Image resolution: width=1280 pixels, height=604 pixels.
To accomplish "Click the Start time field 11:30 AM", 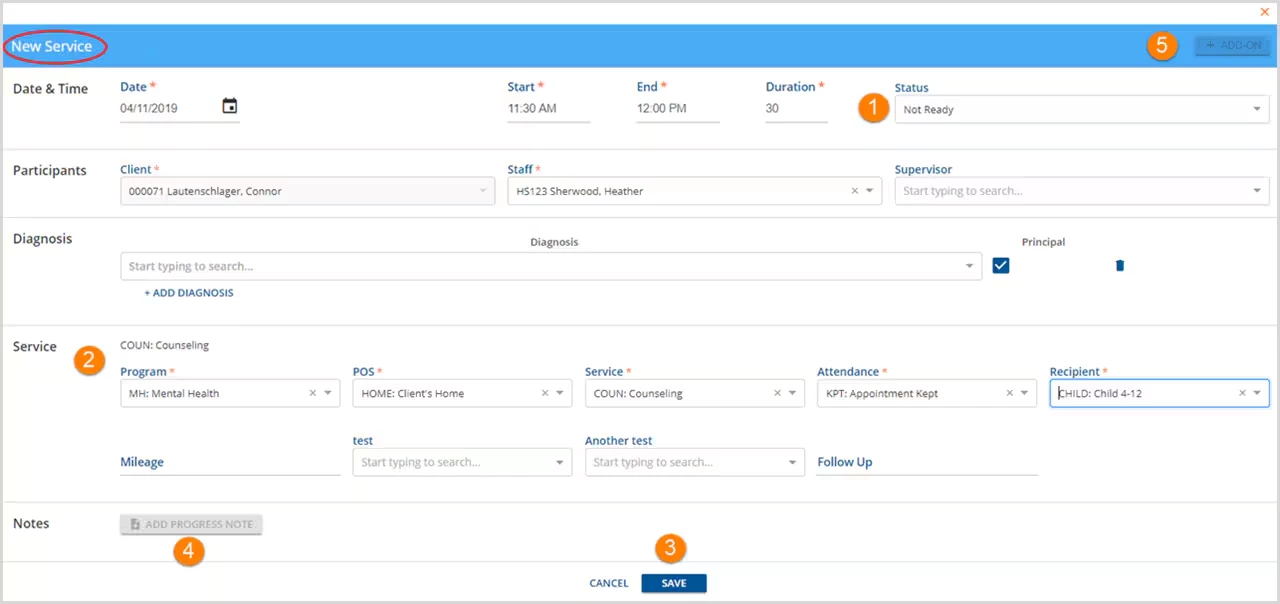I will coord(548,108).
